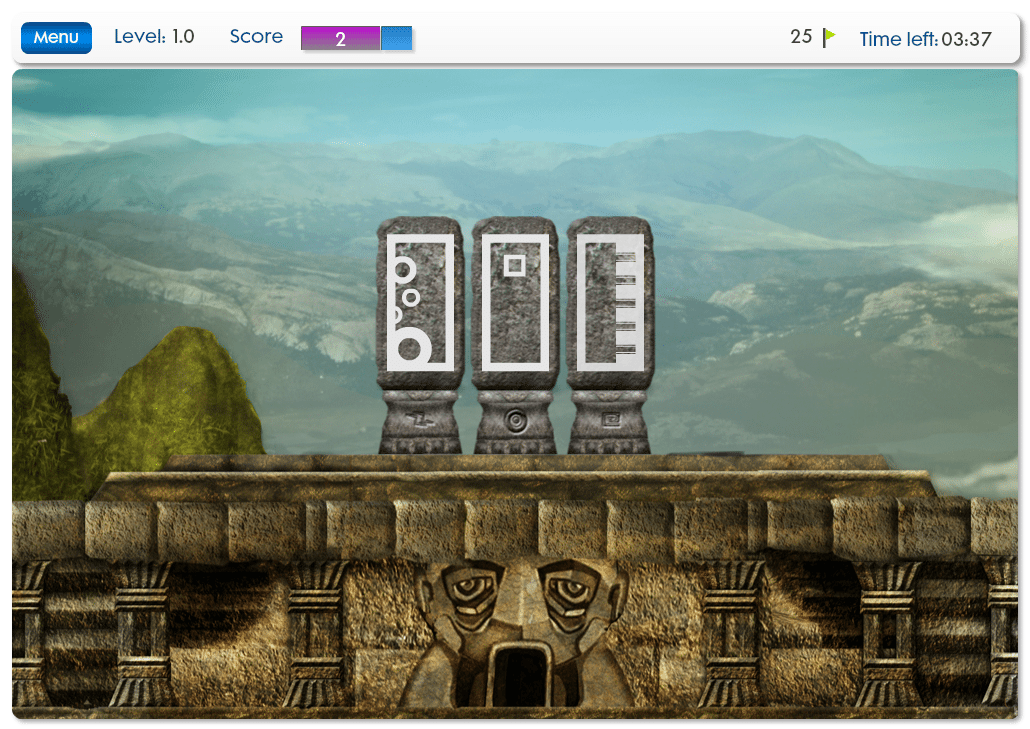This screenshot has height=729, width=1030.
Task: Click the Level: 1.0 indicator
Action: pyautogui.click(x=154, y=37)
